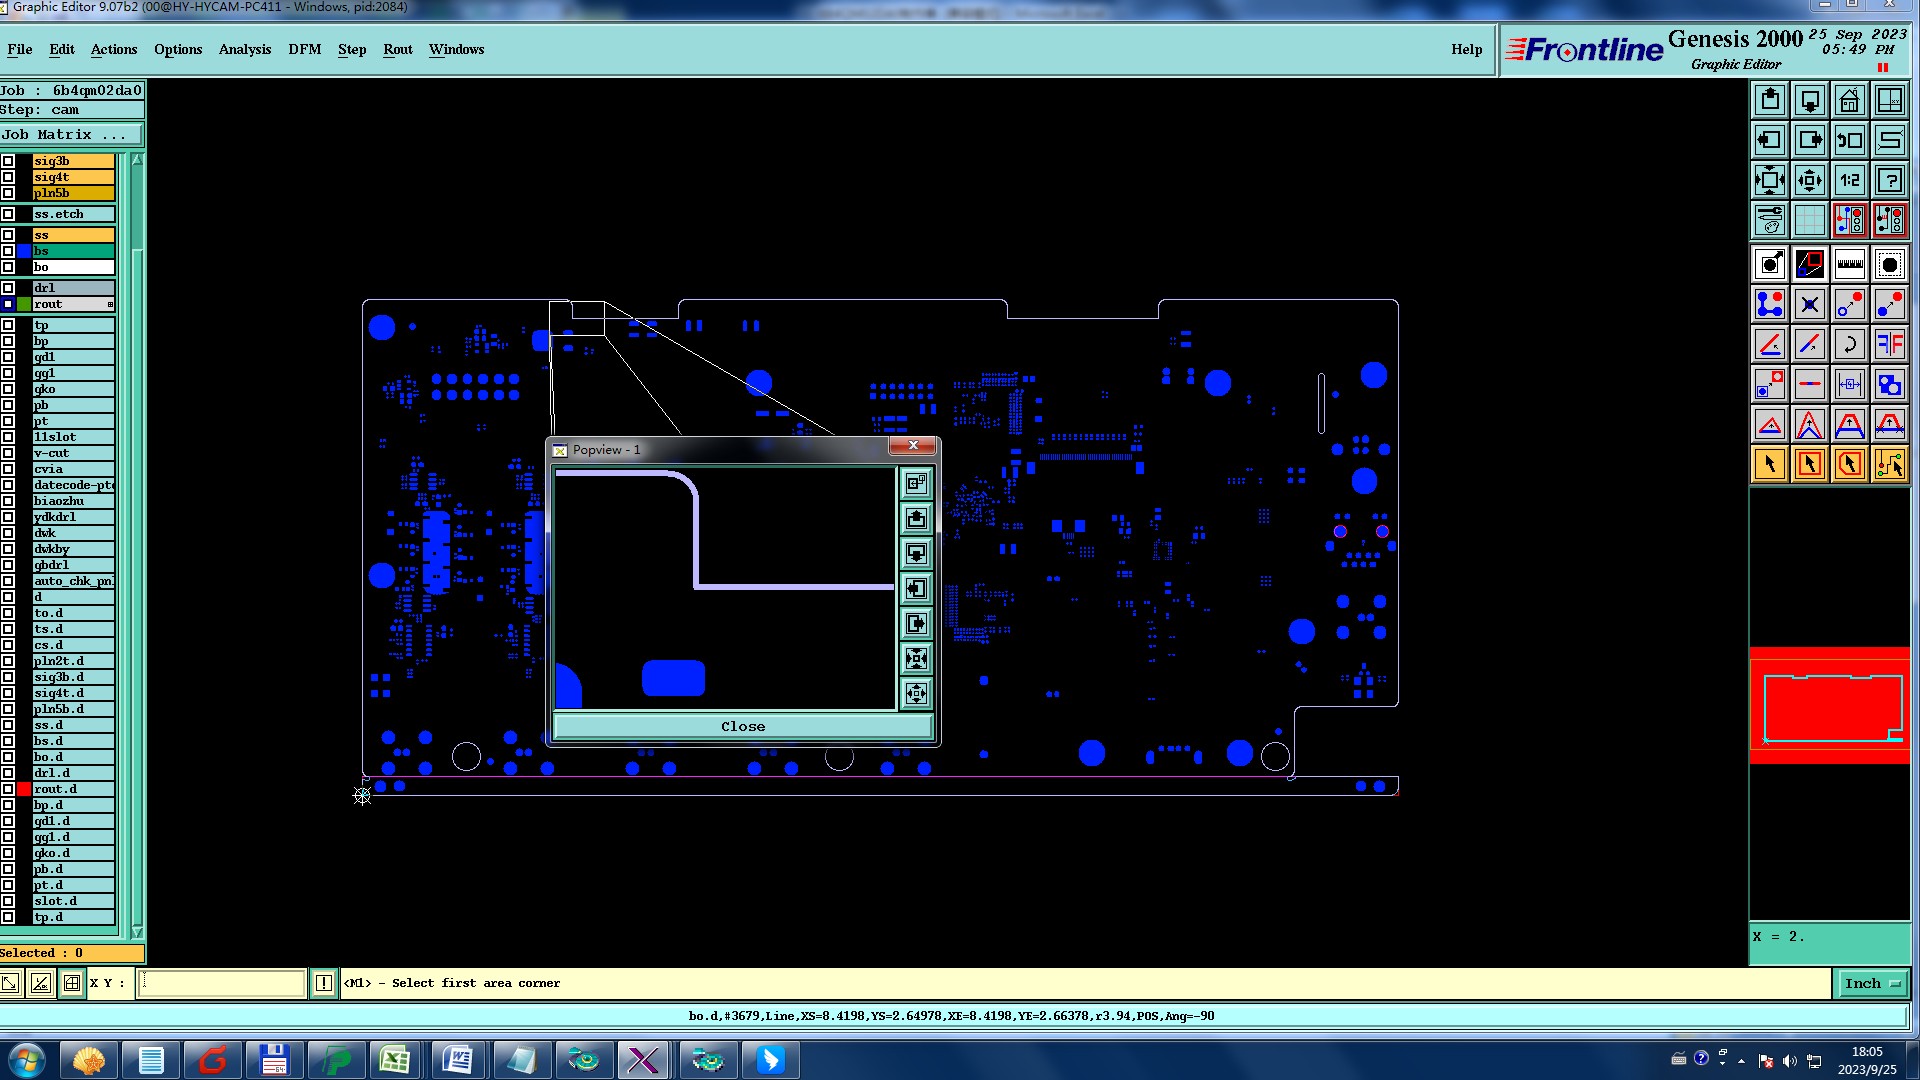Toggle the checkbox for layer sig3b

click(8, 161)
